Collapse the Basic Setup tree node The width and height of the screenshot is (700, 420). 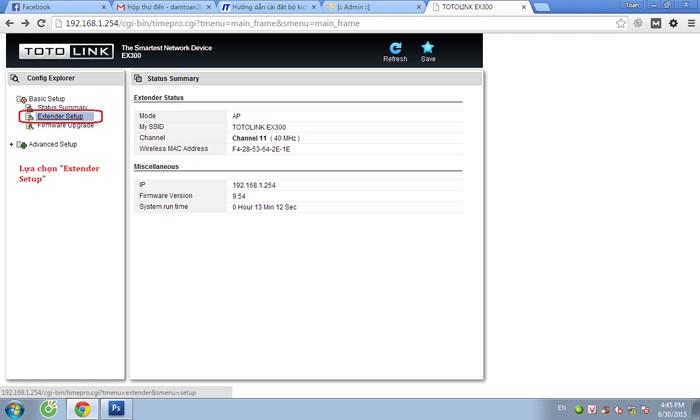21,99
